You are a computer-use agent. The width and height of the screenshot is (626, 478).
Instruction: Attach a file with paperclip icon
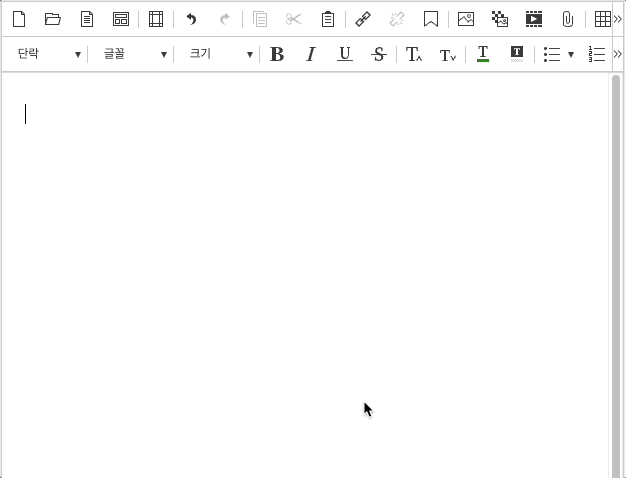[x=568, y=19]
